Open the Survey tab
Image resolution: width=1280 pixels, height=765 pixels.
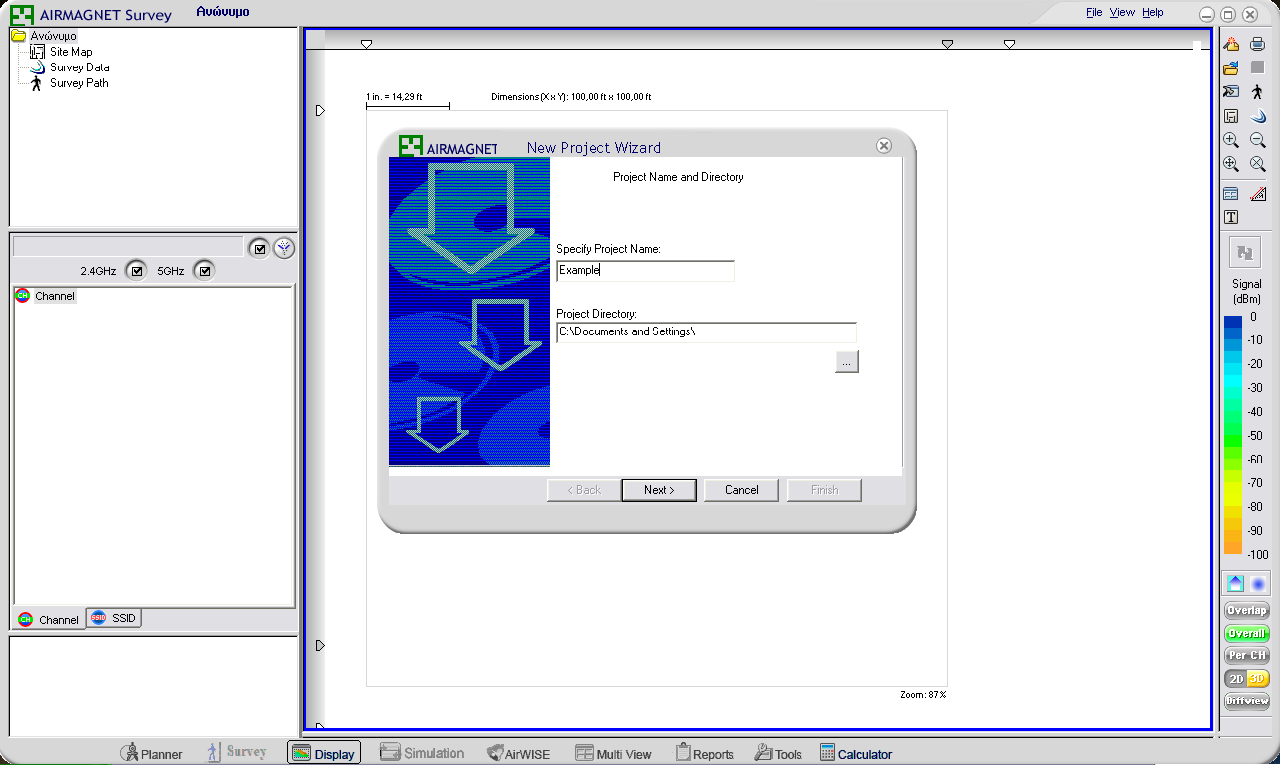(x=237, y=752)
